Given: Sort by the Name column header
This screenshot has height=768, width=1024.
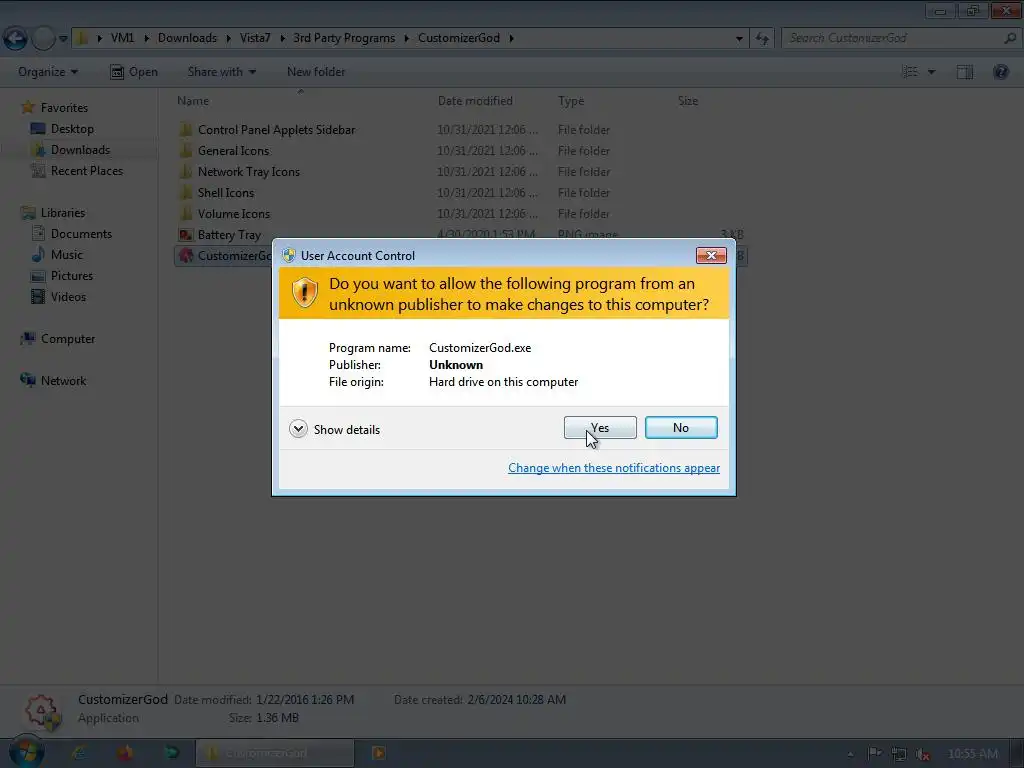Looking at the screenshot, I should (x=193, y=101).
